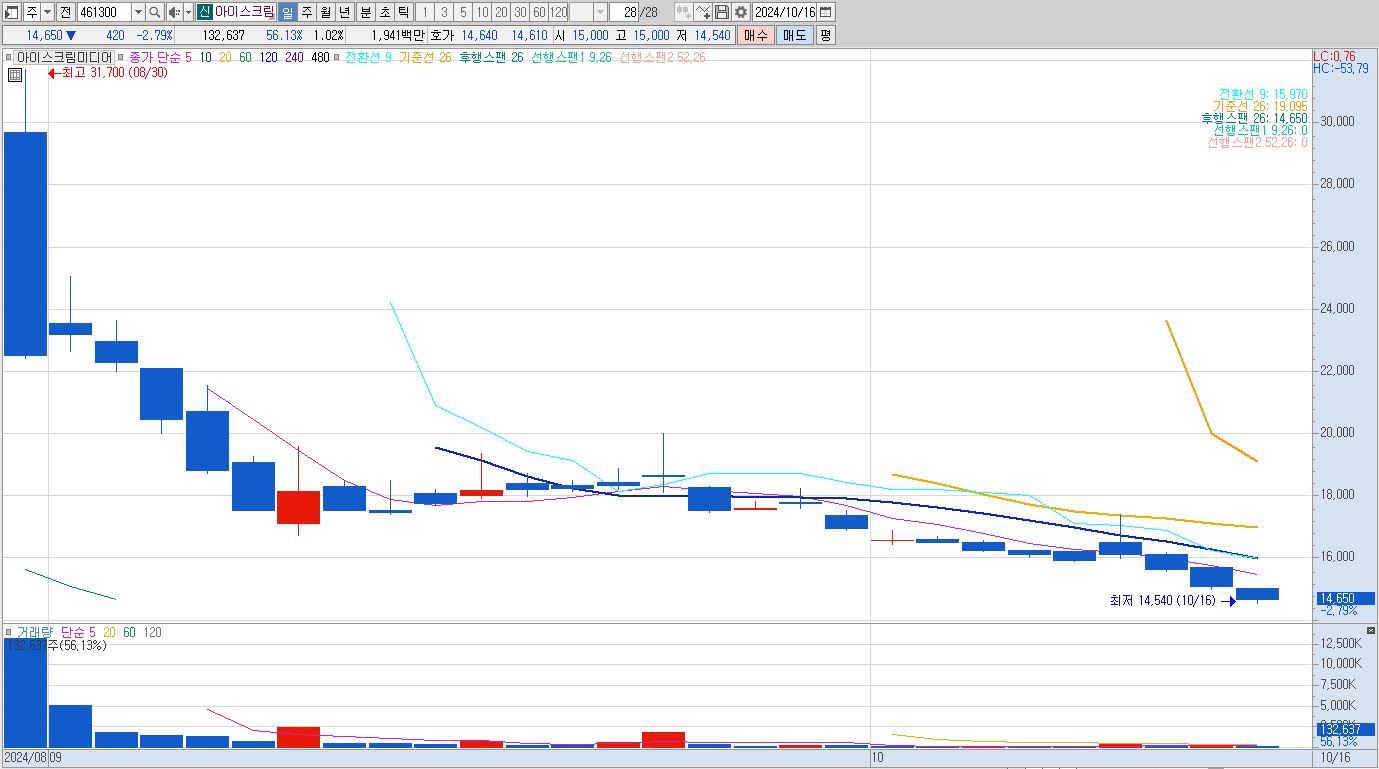Click the data grid icon on chart
Screen dimensions: 1379x769
click(x=15, y=74)
